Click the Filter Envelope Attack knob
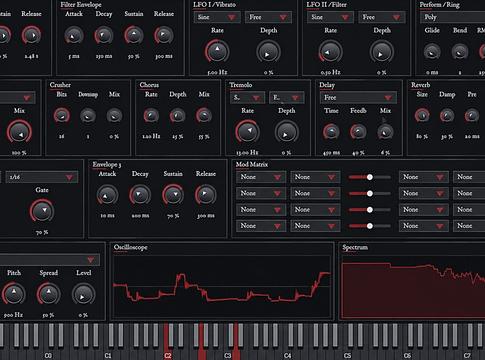Image resolution: width=485 pixels, height=360 pixels. [x=74, y=36]
